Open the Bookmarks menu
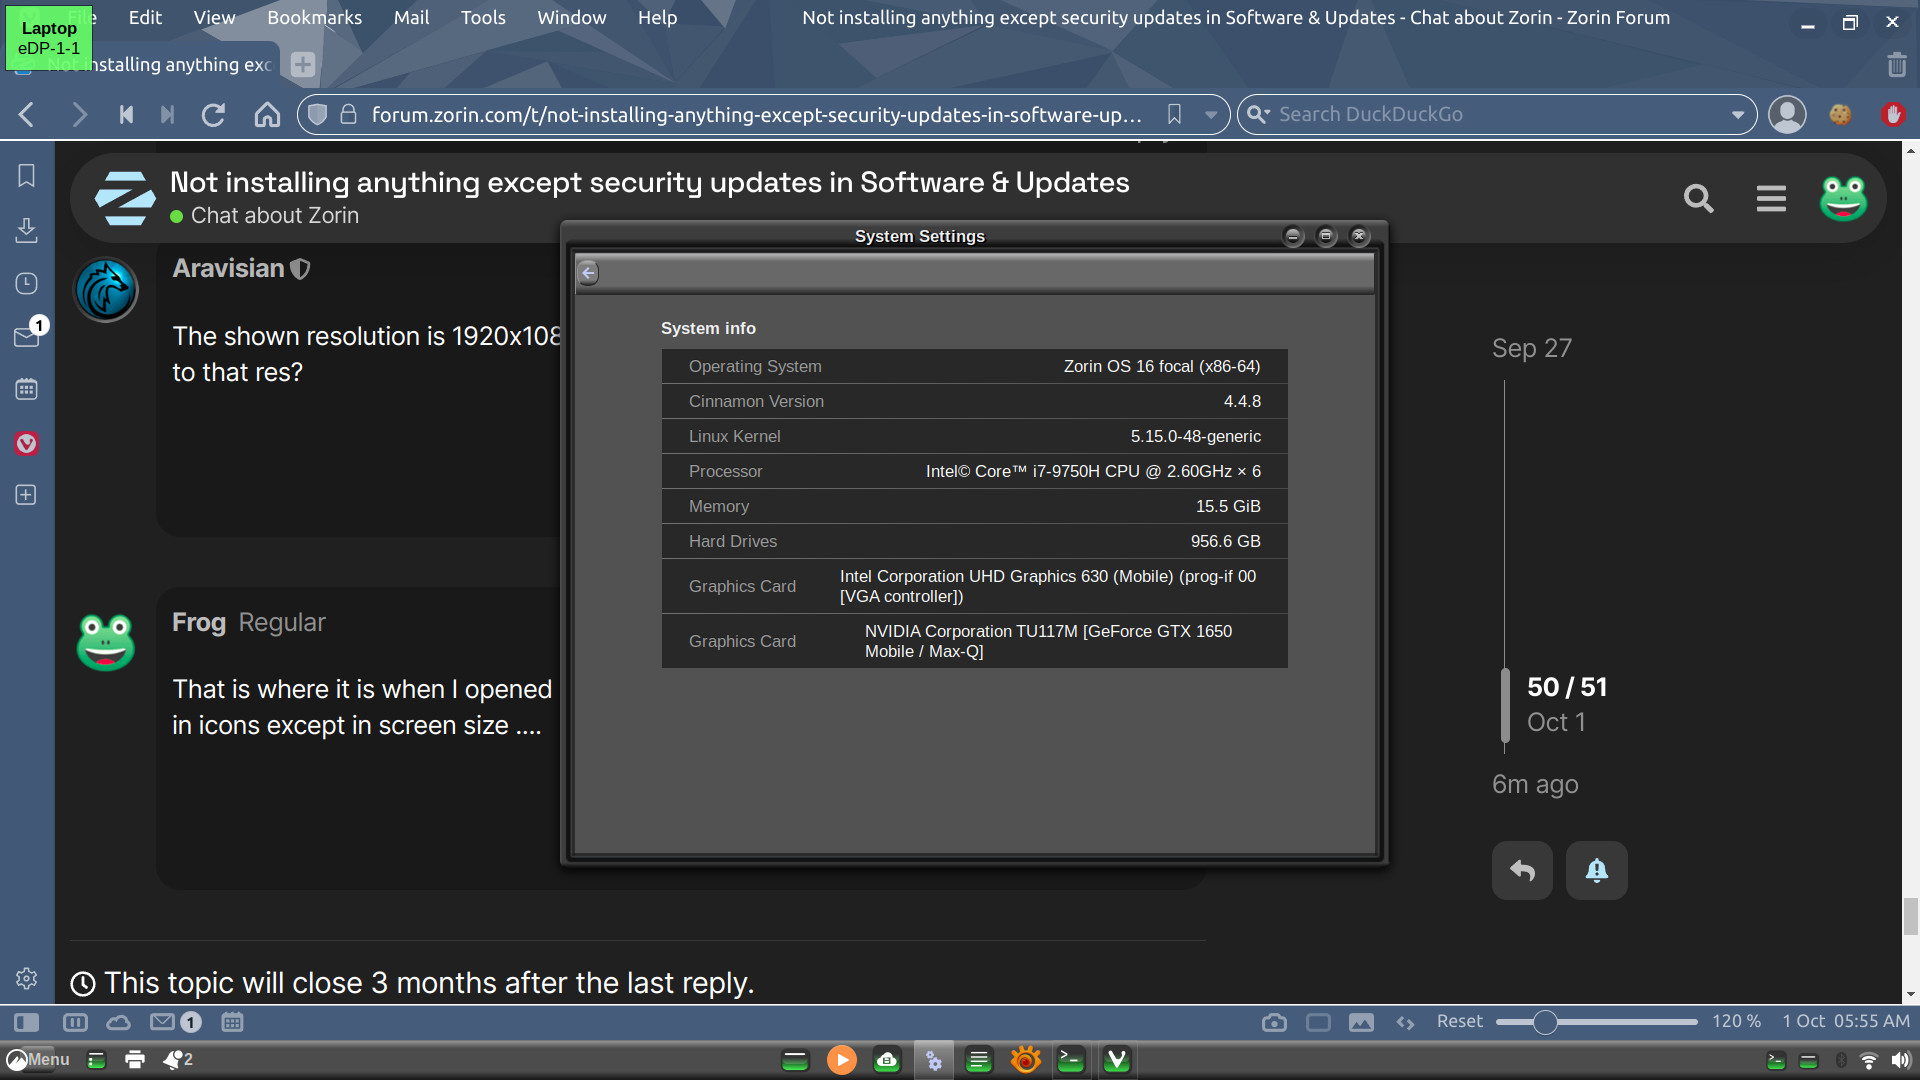1920x1080 pixels. pyautogui.click(x=314, y=18)
